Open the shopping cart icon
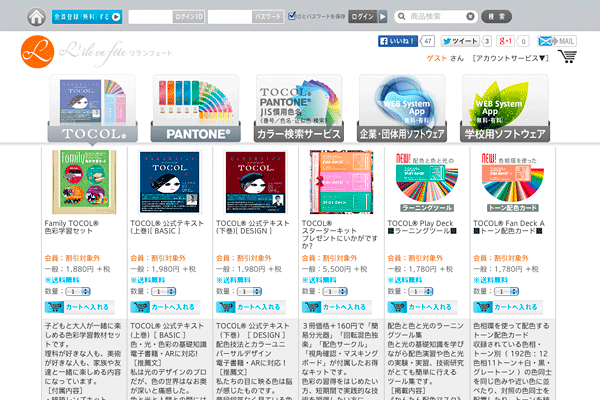This screenshot has height=400, width=600. point(567,59)
